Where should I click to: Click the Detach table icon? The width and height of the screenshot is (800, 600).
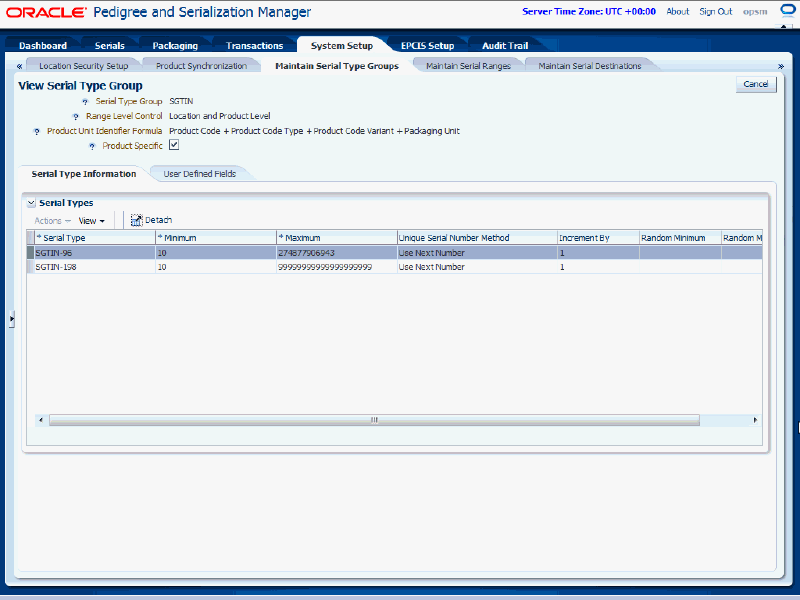point(136,220)
